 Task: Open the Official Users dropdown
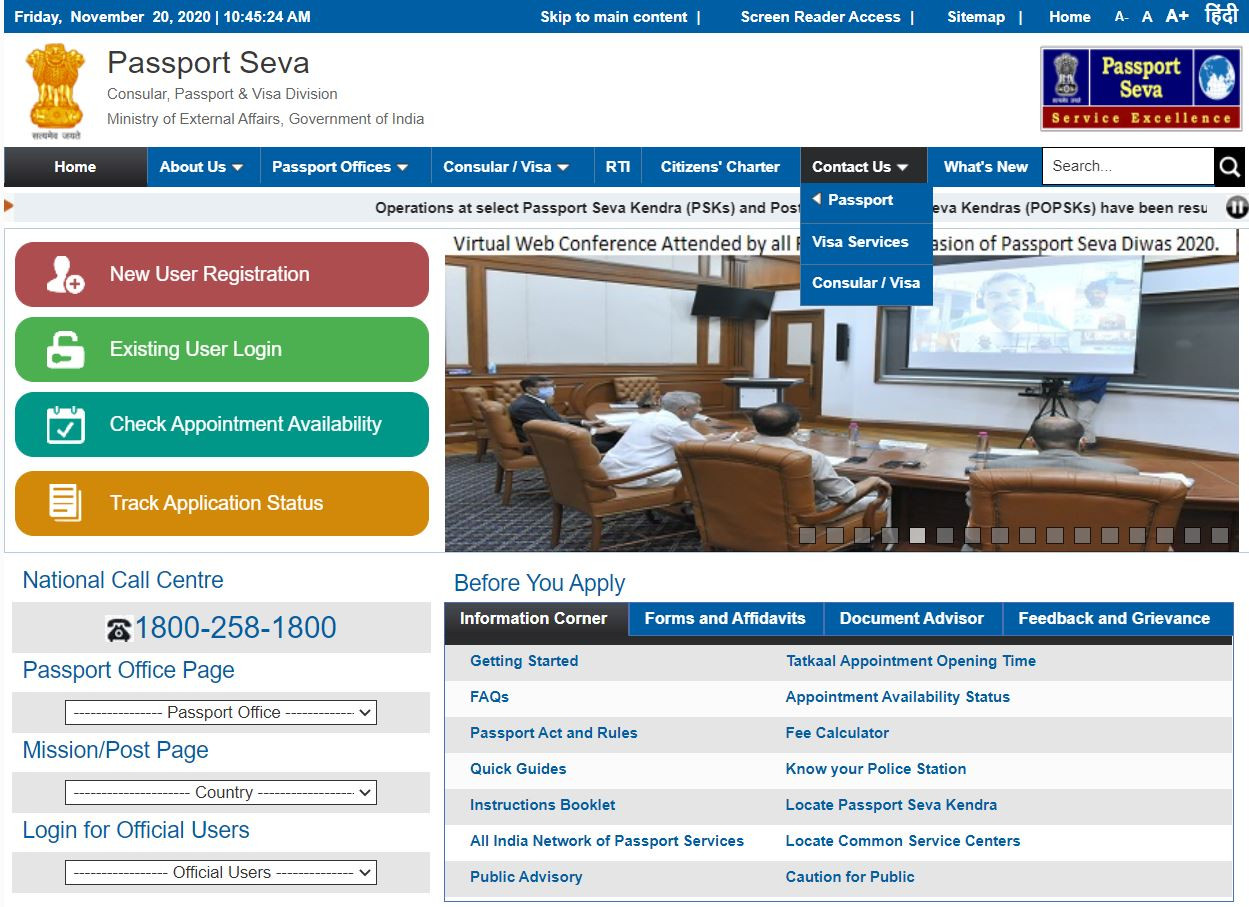point(221,873)
